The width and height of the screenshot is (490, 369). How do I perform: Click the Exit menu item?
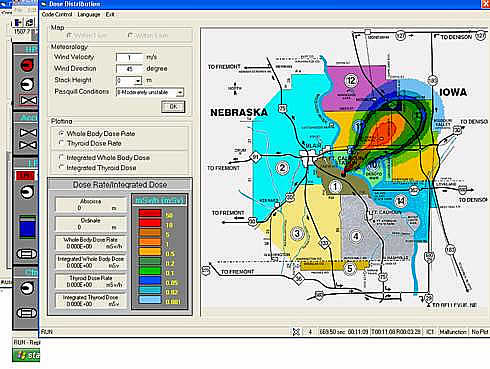click(110, 14)
